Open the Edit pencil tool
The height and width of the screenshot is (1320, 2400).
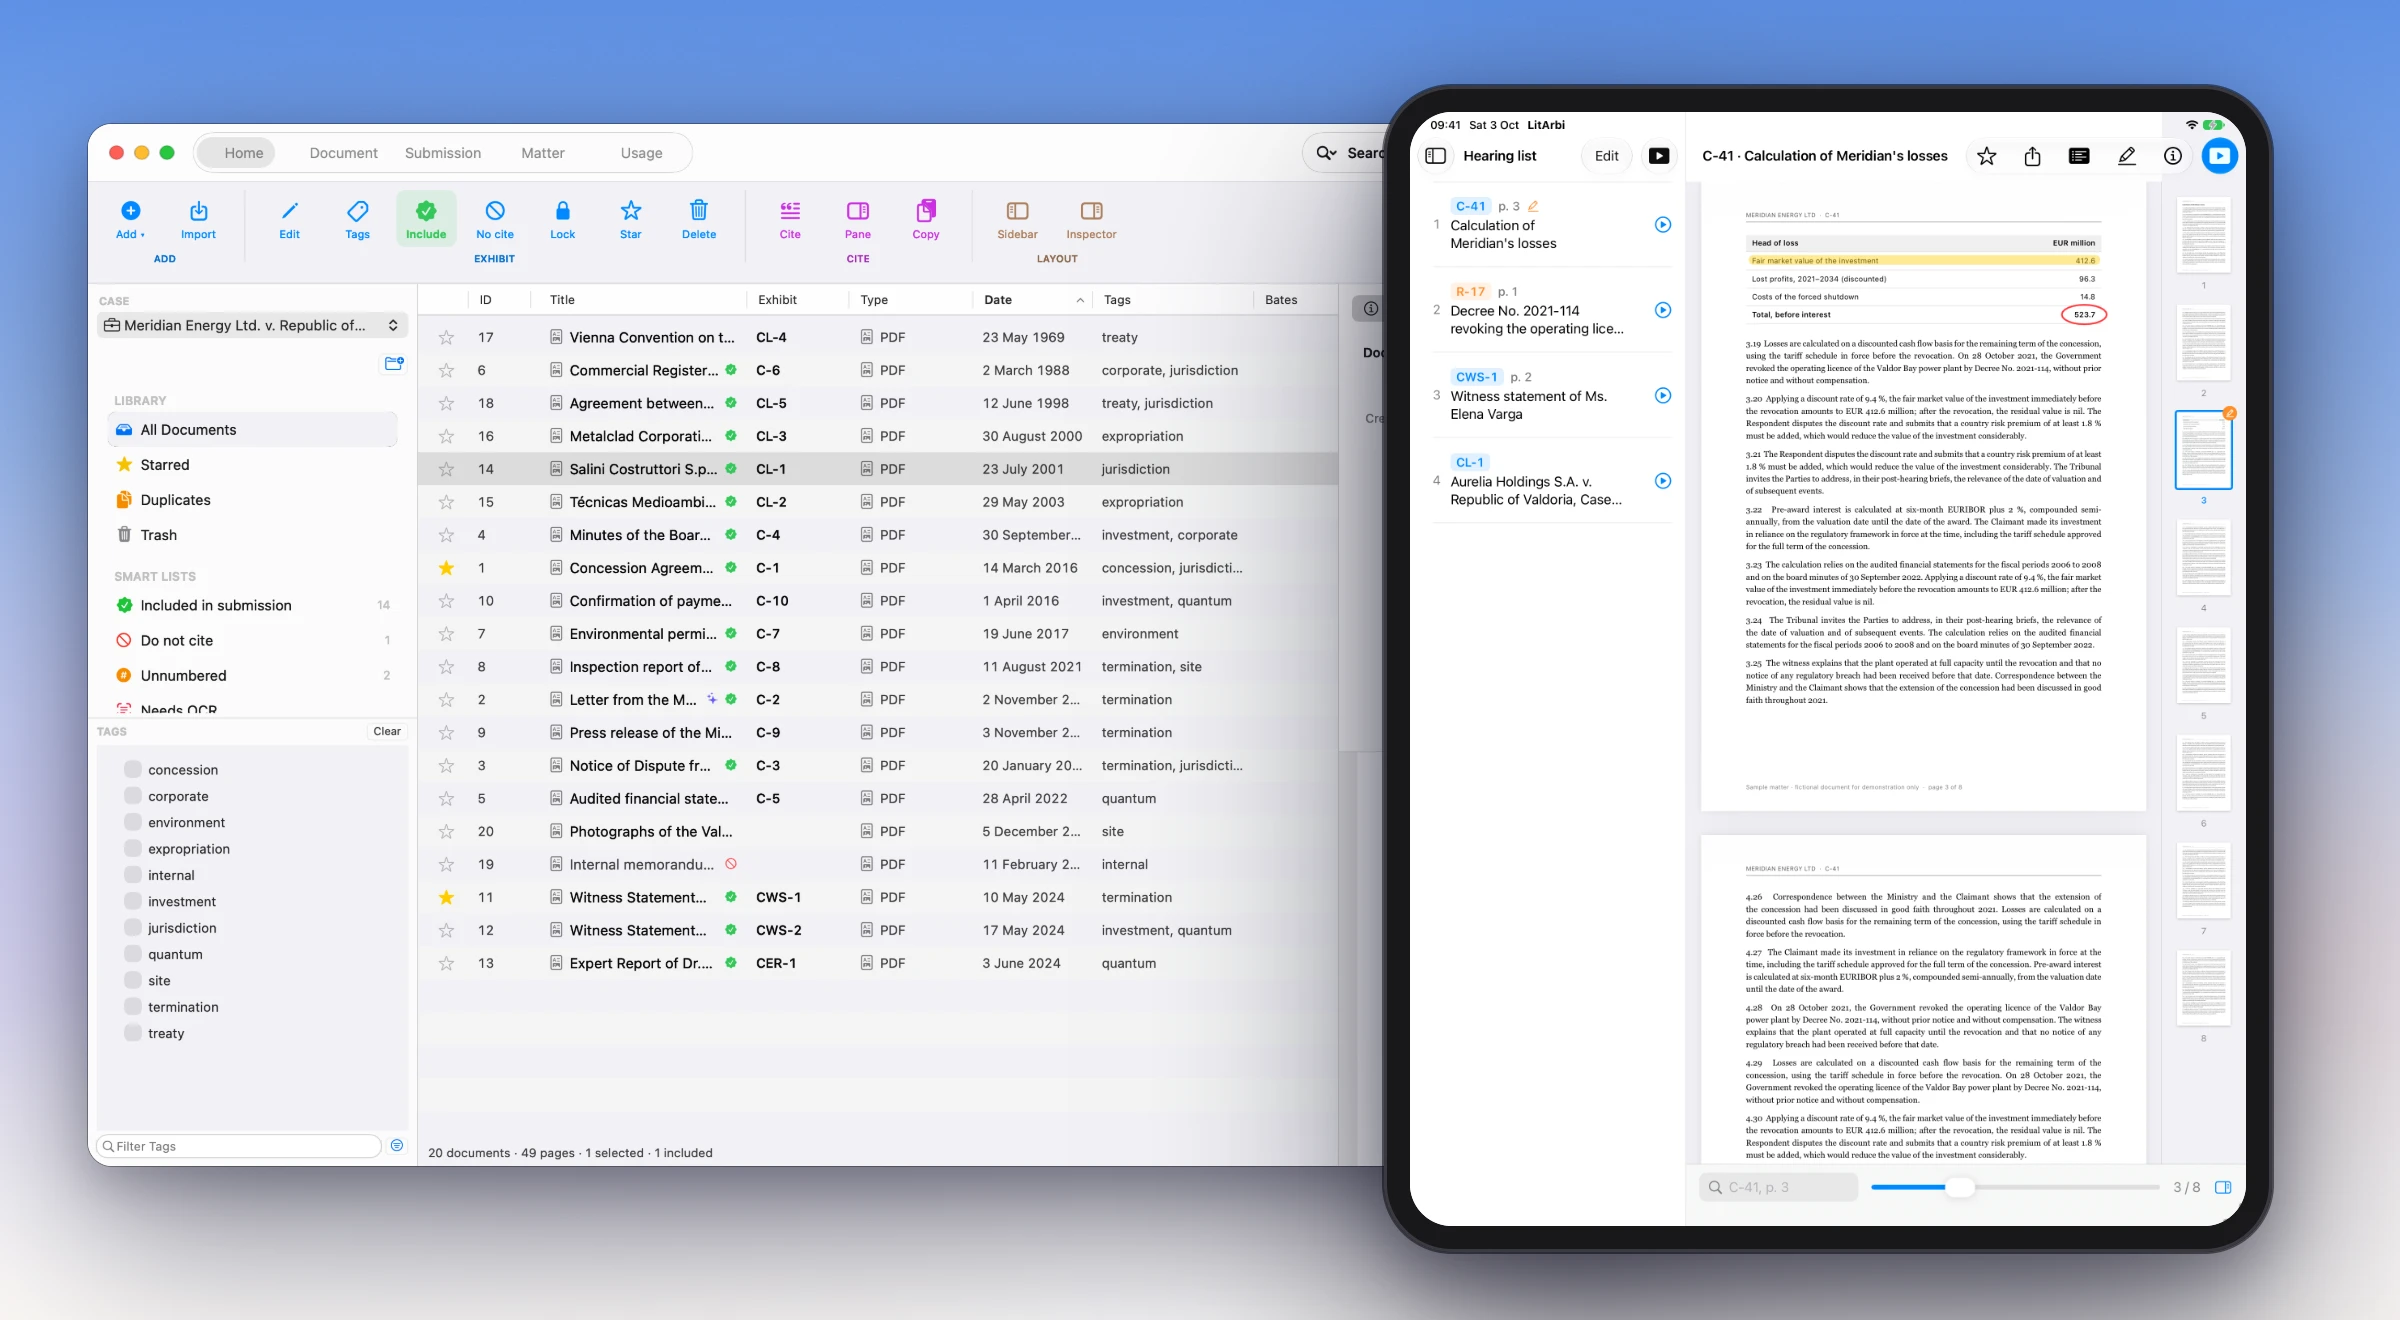(x=289, y=219)
